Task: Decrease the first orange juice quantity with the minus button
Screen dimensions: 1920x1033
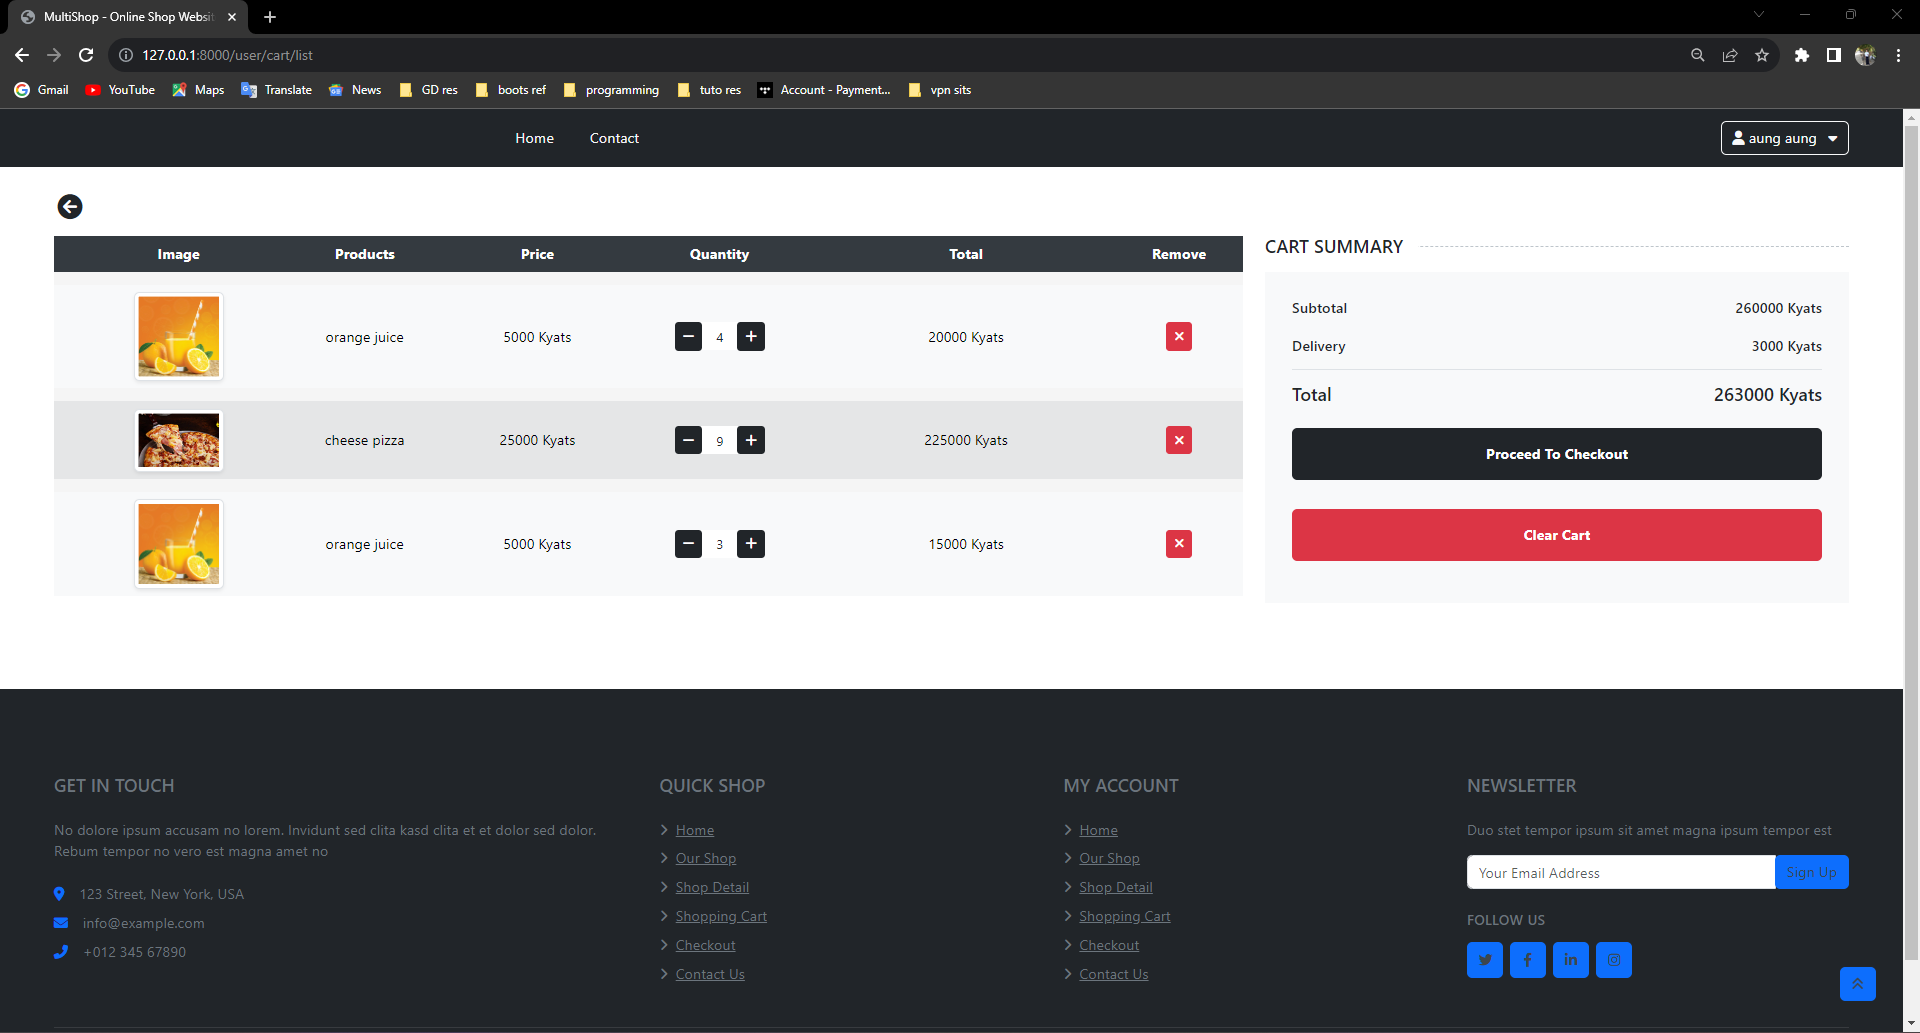Action: (688, 337)
